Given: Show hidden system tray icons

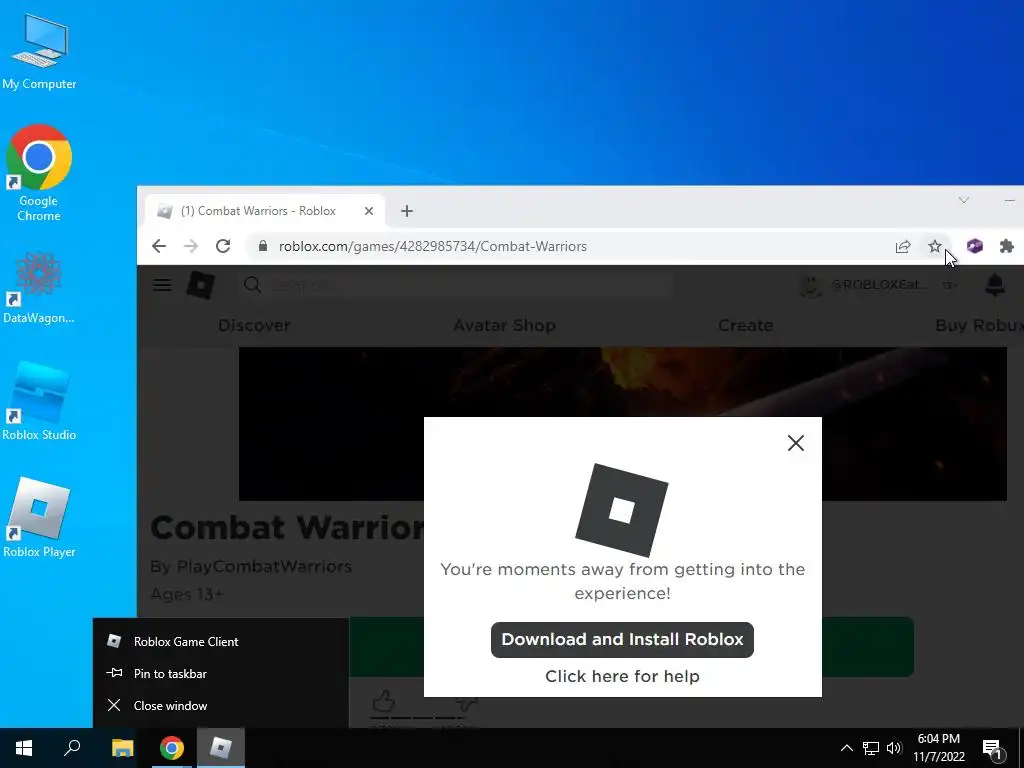Looking at the screenshot, I should click(846, 748).
